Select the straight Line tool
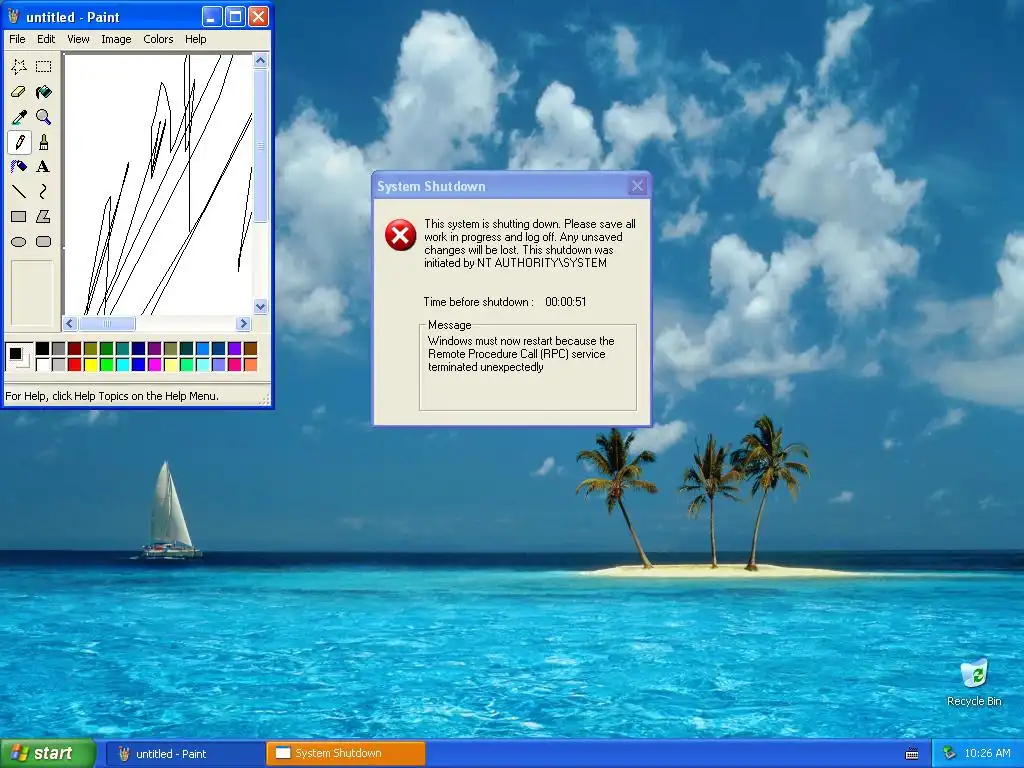This screenshot has width=1024, height=768. (19, 191)
